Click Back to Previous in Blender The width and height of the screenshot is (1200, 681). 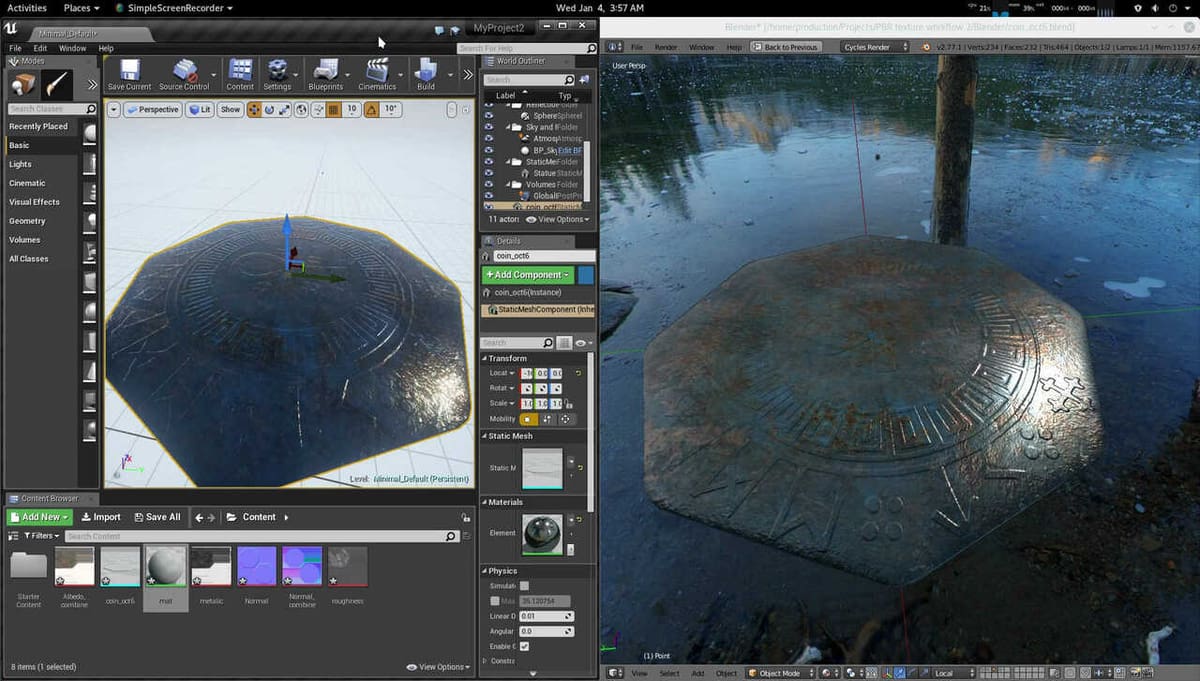pos(785,47)
